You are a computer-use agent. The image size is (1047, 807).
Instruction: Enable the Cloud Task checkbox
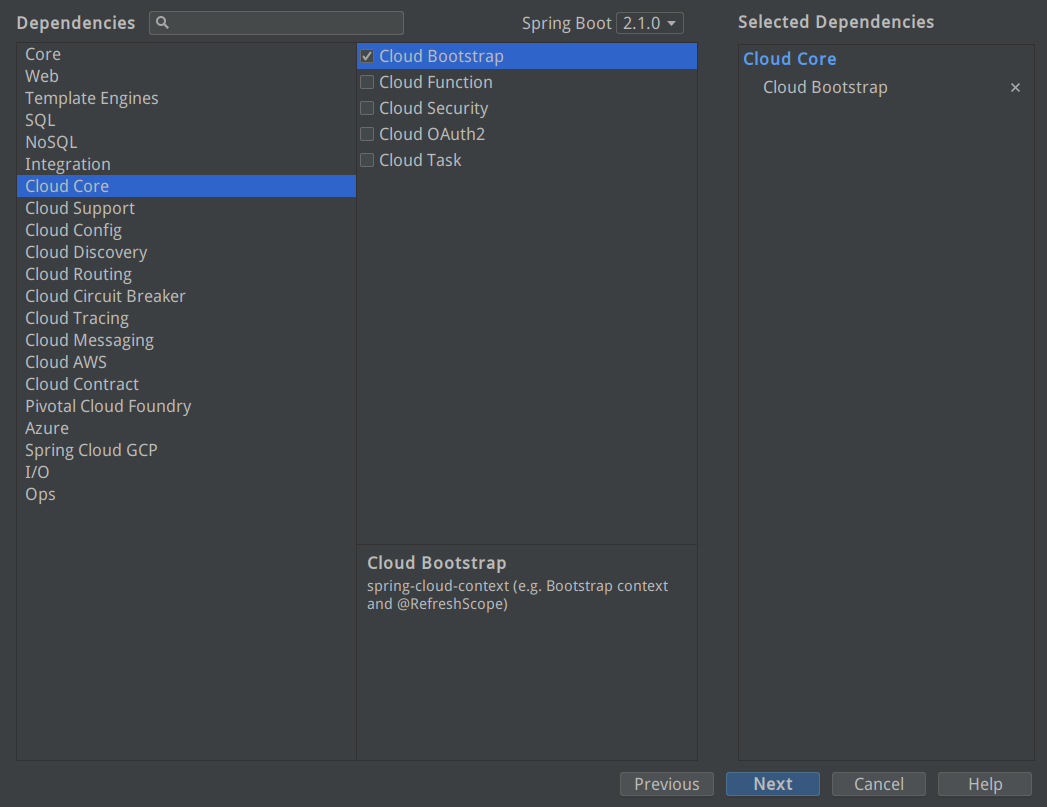[367, 160]
